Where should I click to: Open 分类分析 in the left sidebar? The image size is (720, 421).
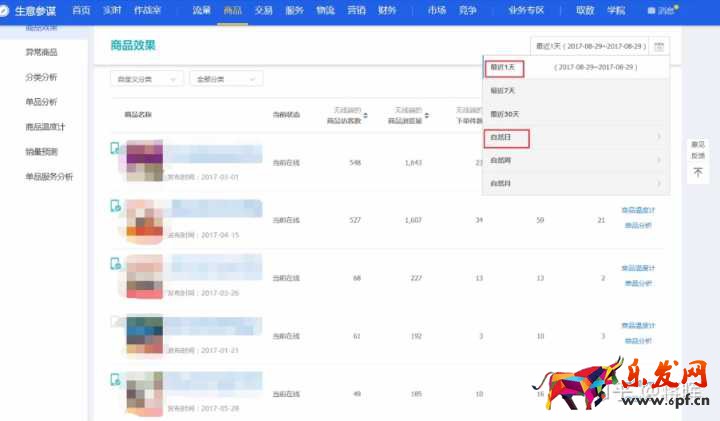41,77
